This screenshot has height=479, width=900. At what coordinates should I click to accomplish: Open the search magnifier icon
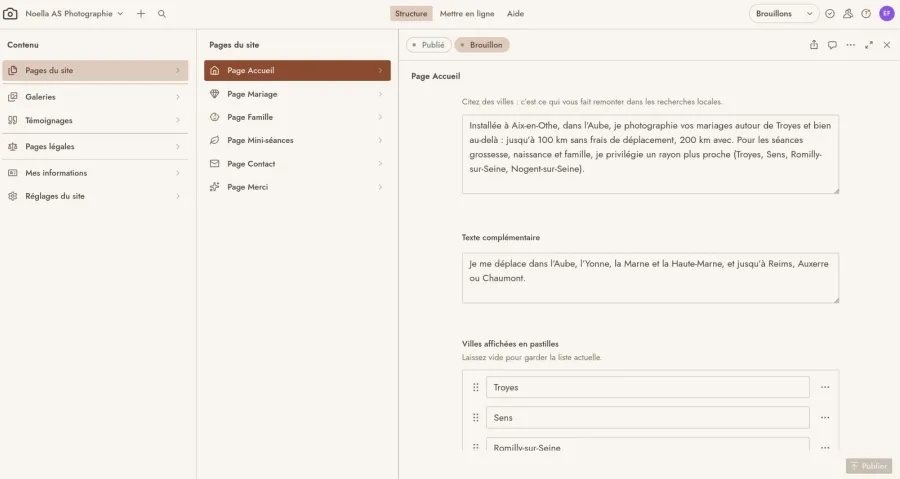coord(162,14)
